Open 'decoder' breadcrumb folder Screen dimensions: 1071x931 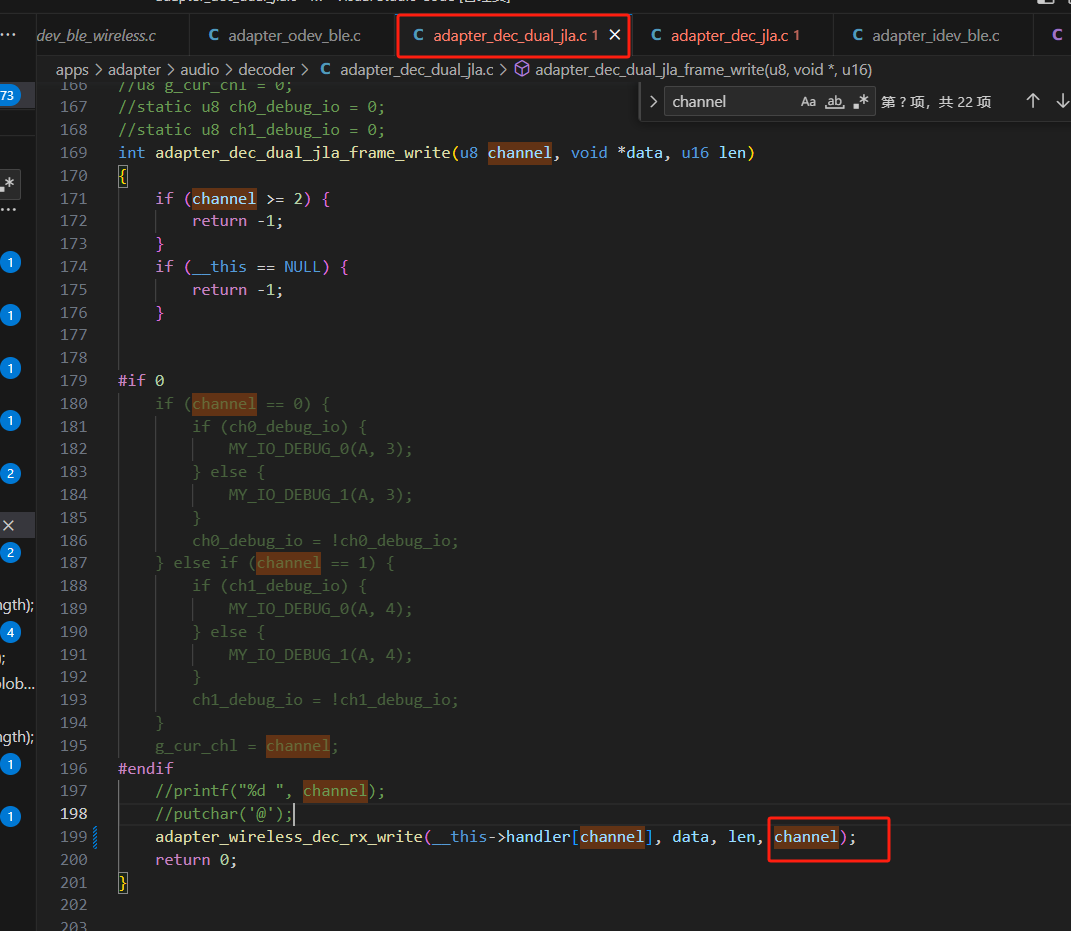click(x=266, y=70)
